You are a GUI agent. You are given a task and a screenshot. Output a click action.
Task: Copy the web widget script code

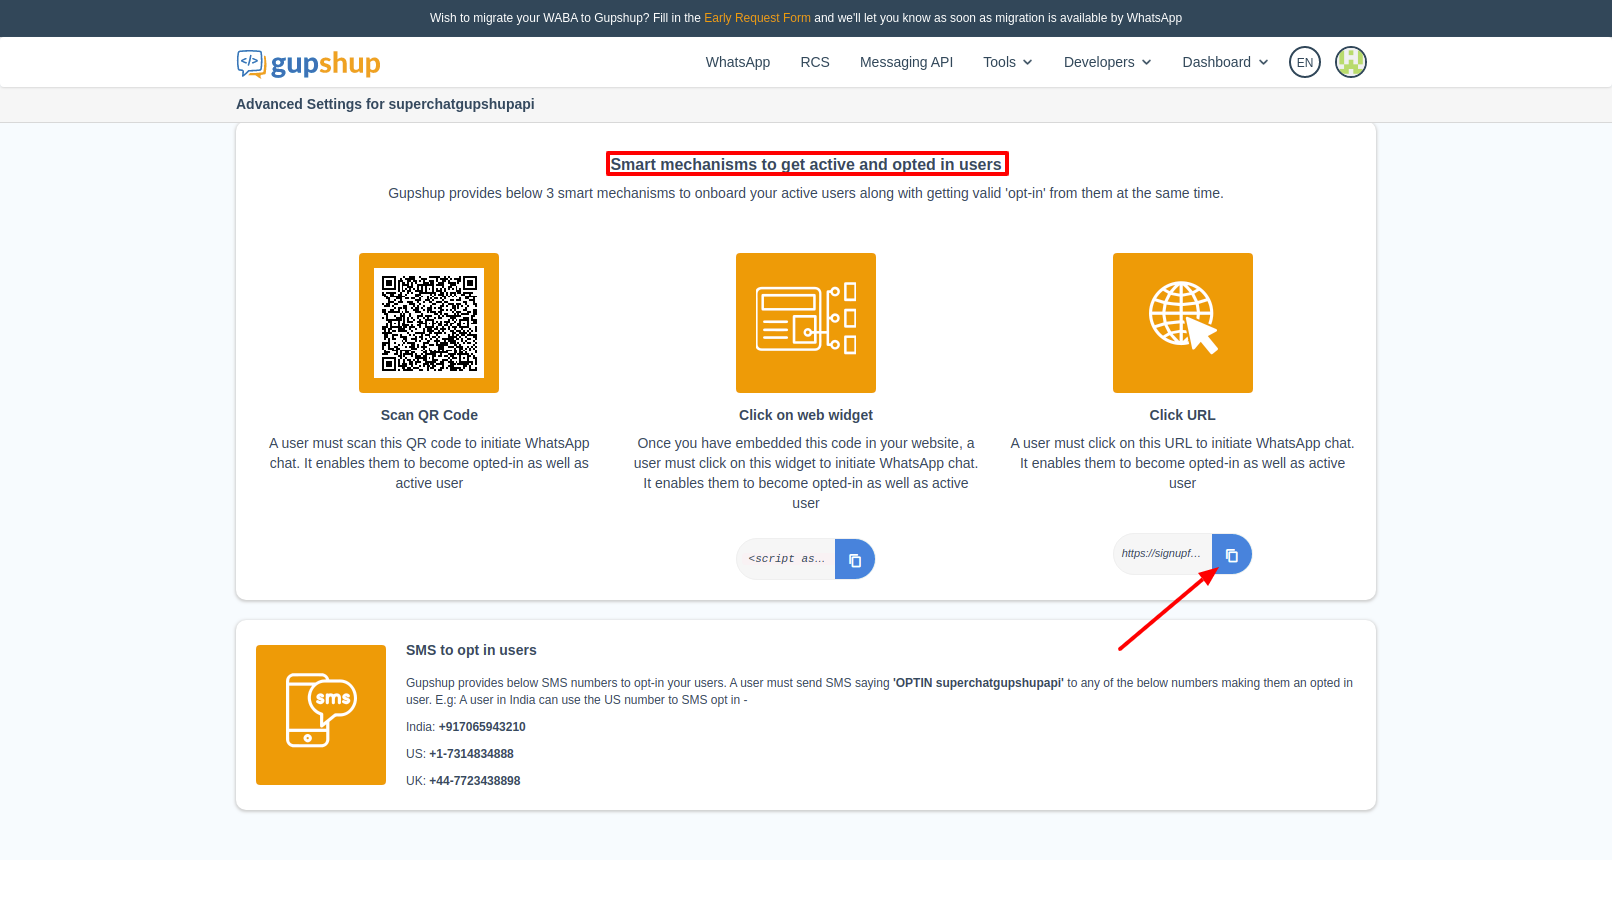855,559
